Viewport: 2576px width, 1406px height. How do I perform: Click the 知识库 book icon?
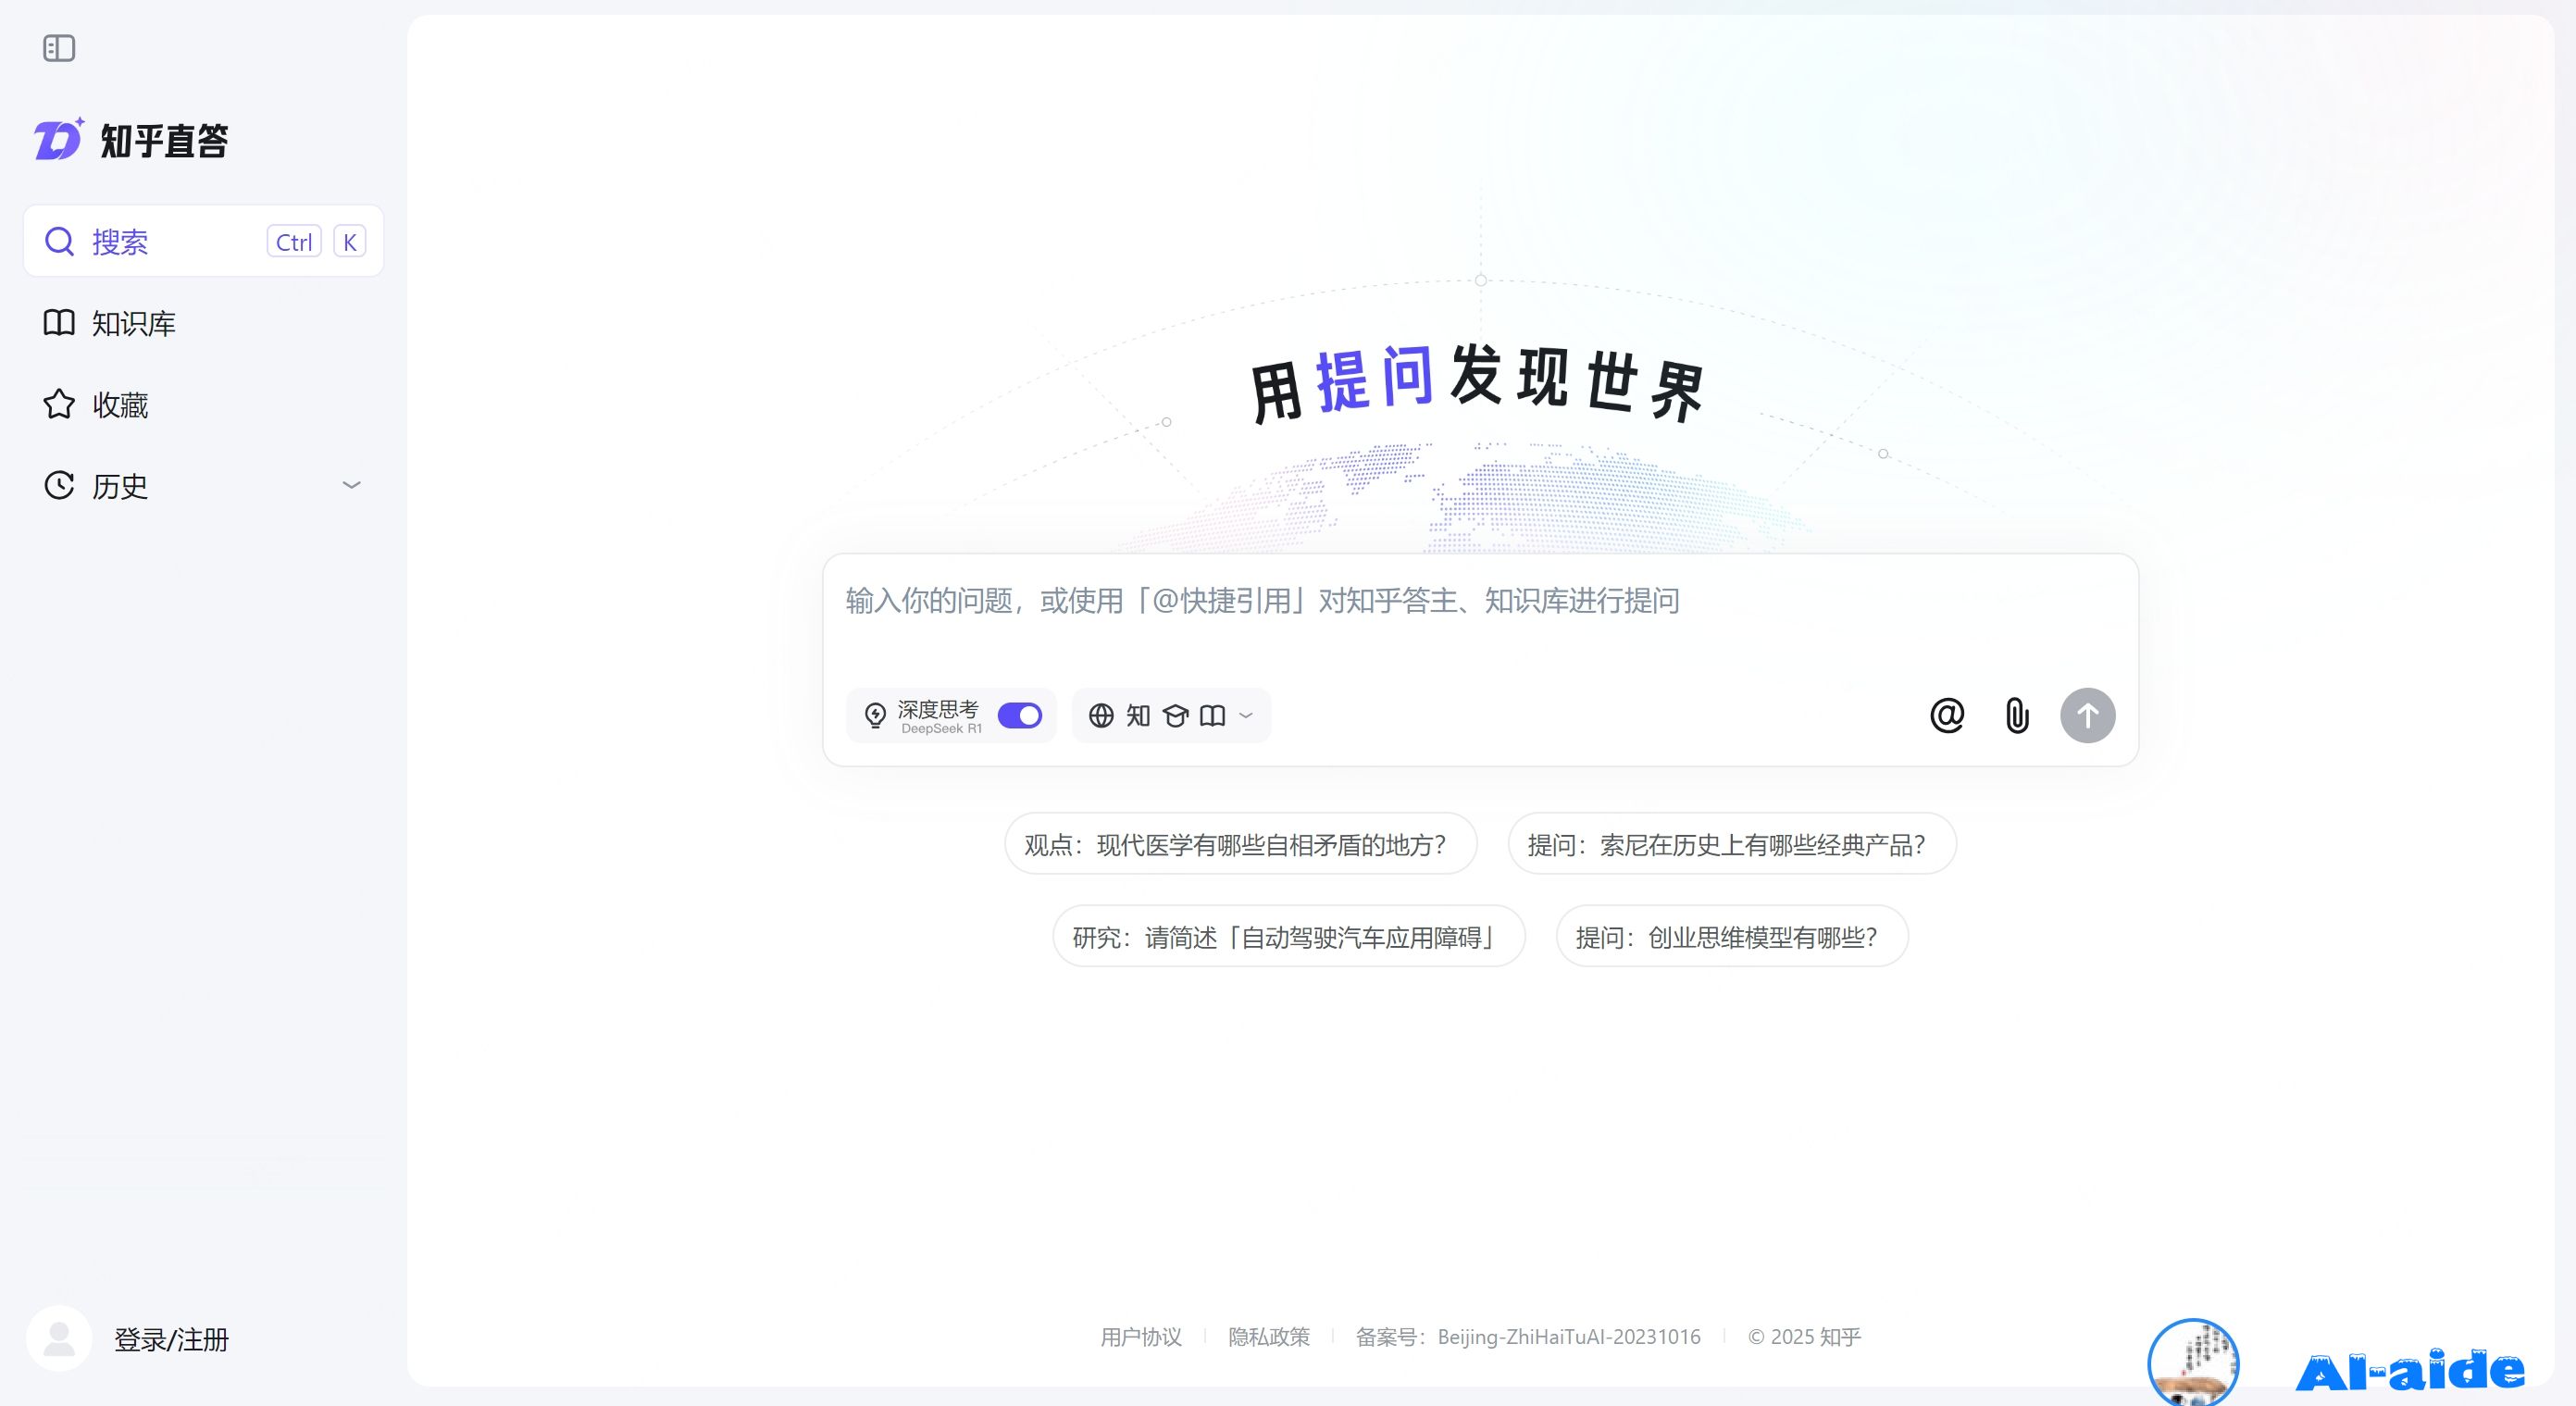click(x=59, y=323)
